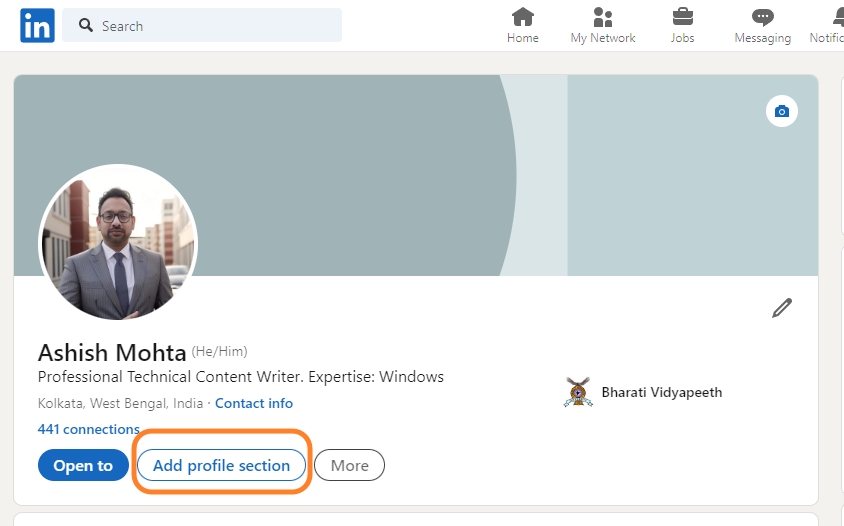844x526 pixels.
Task: Open the Bharati Vidyapeeth education link
Action: [x=662, y=392]
